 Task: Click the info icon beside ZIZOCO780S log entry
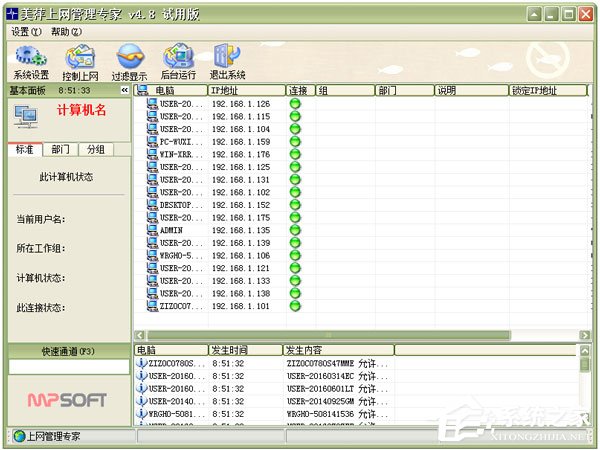(141, 363)
